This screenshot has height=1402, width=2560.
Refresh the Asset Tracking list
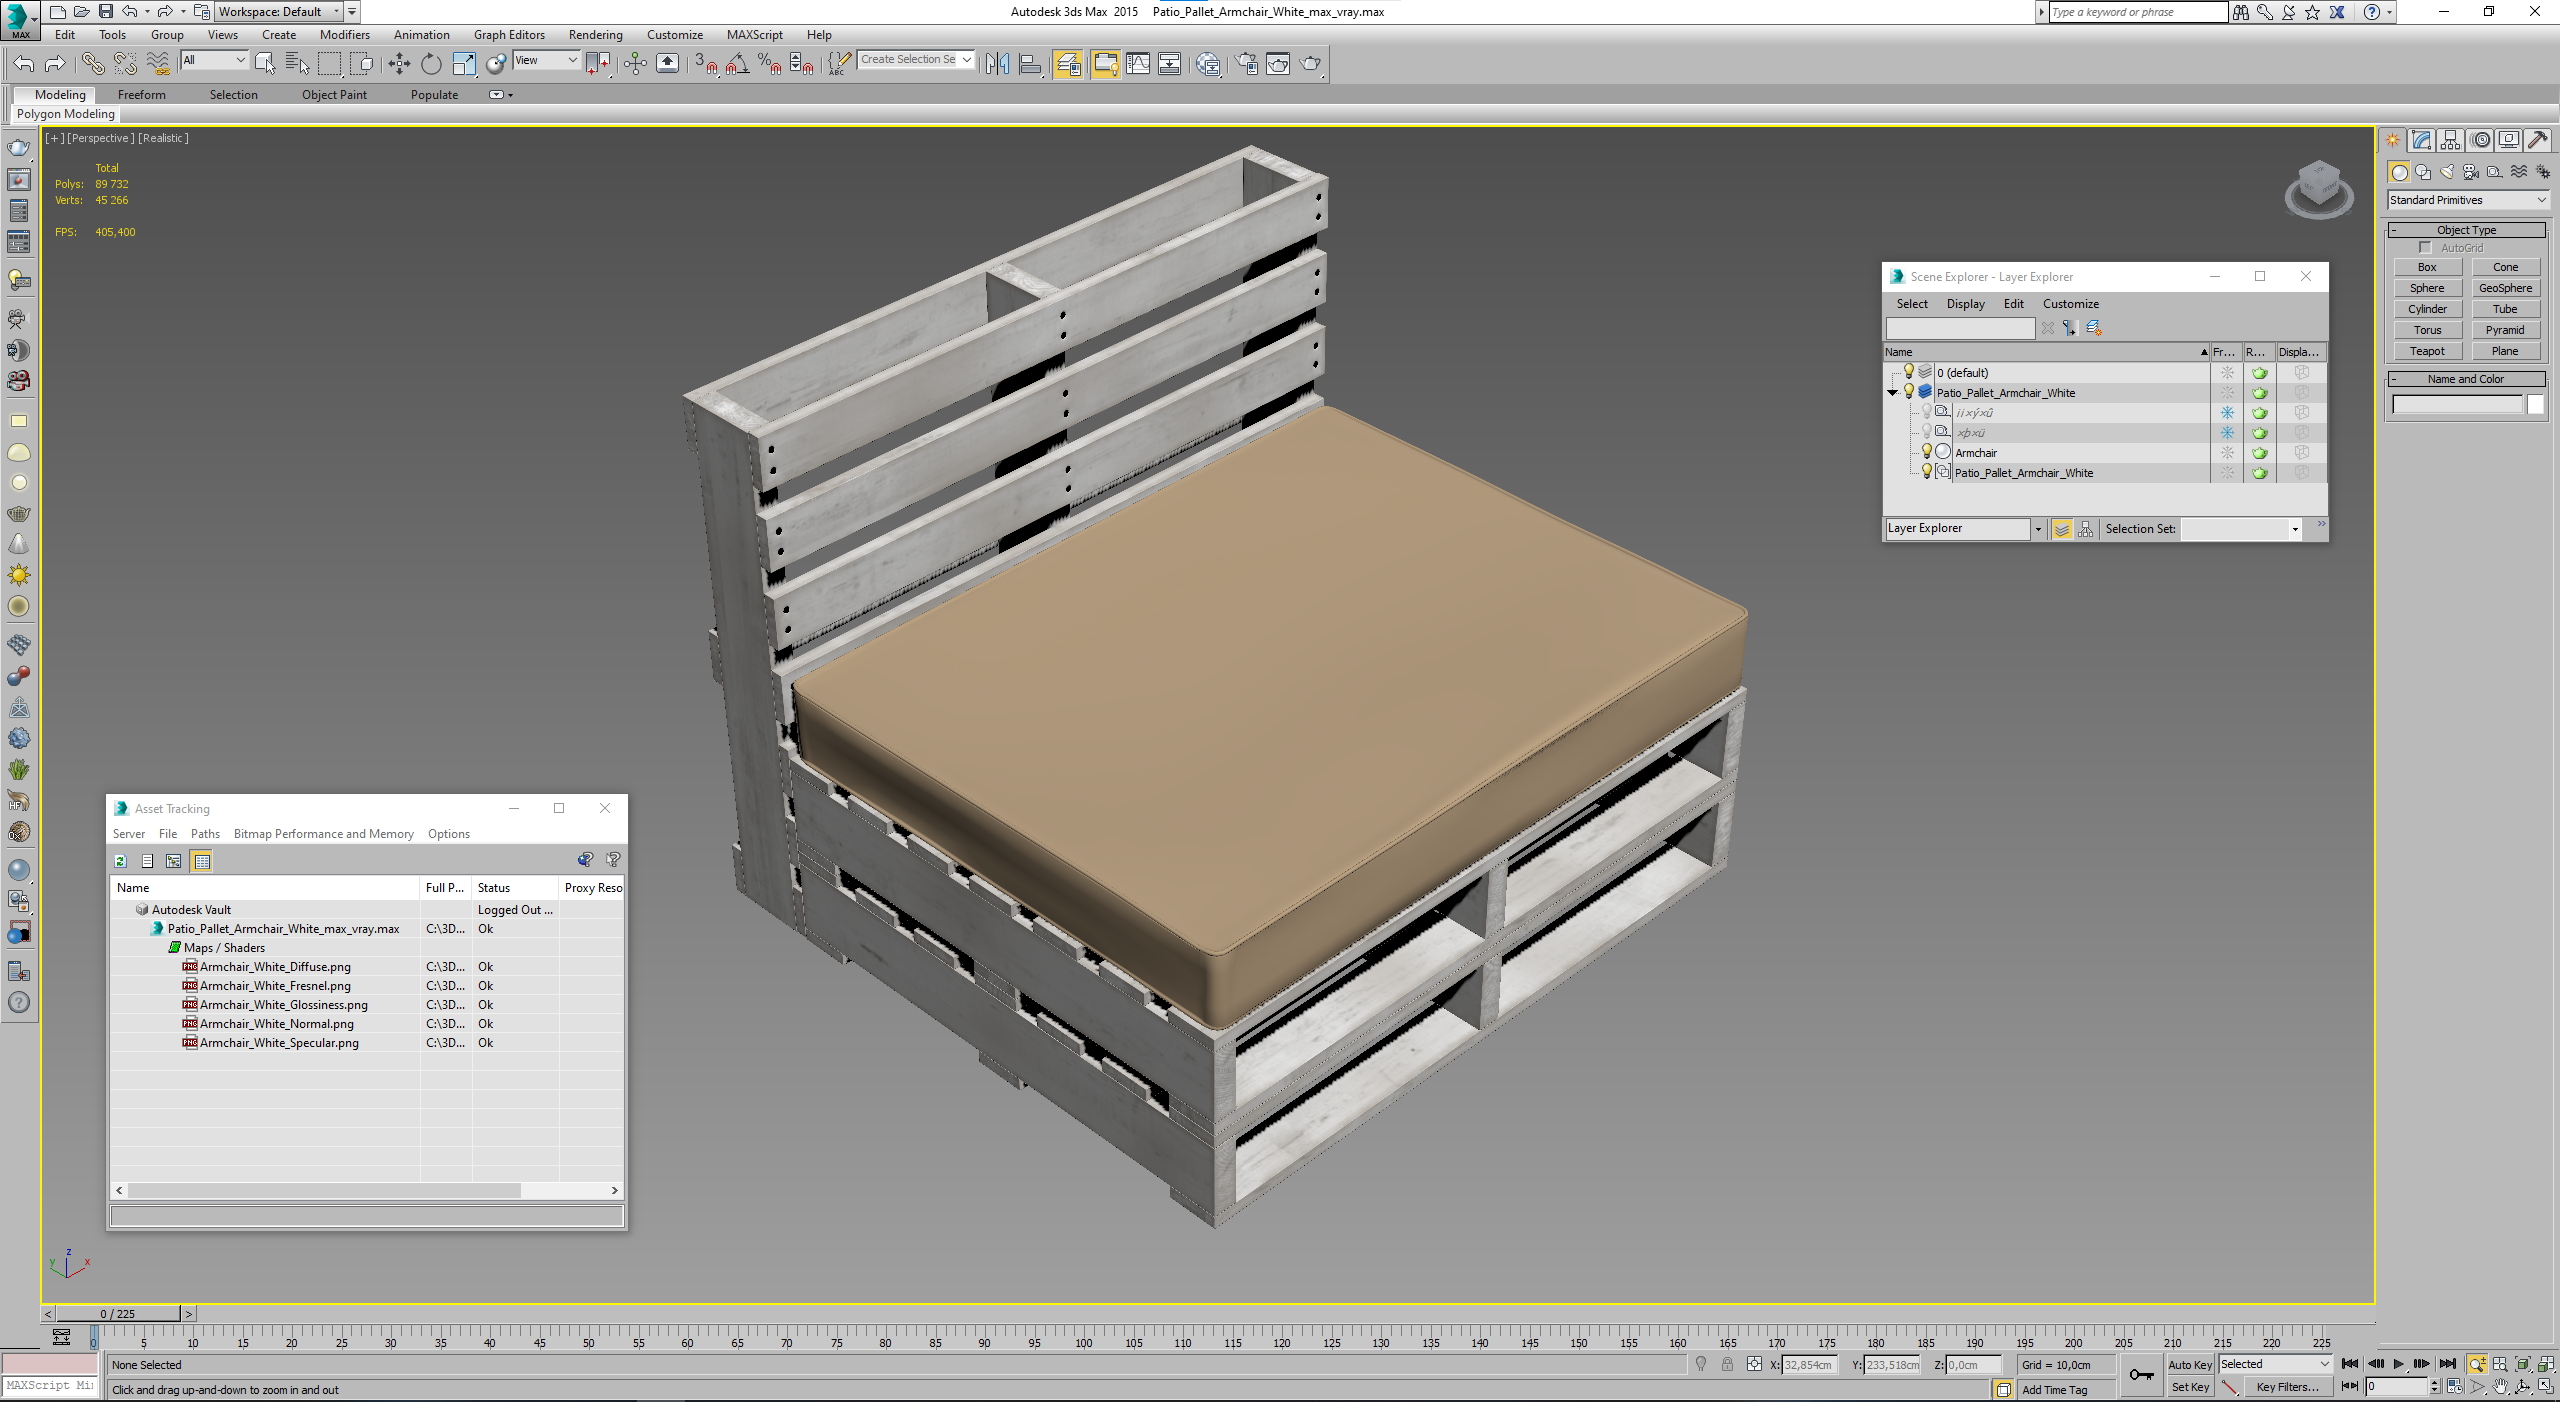[x=121, y=861]
